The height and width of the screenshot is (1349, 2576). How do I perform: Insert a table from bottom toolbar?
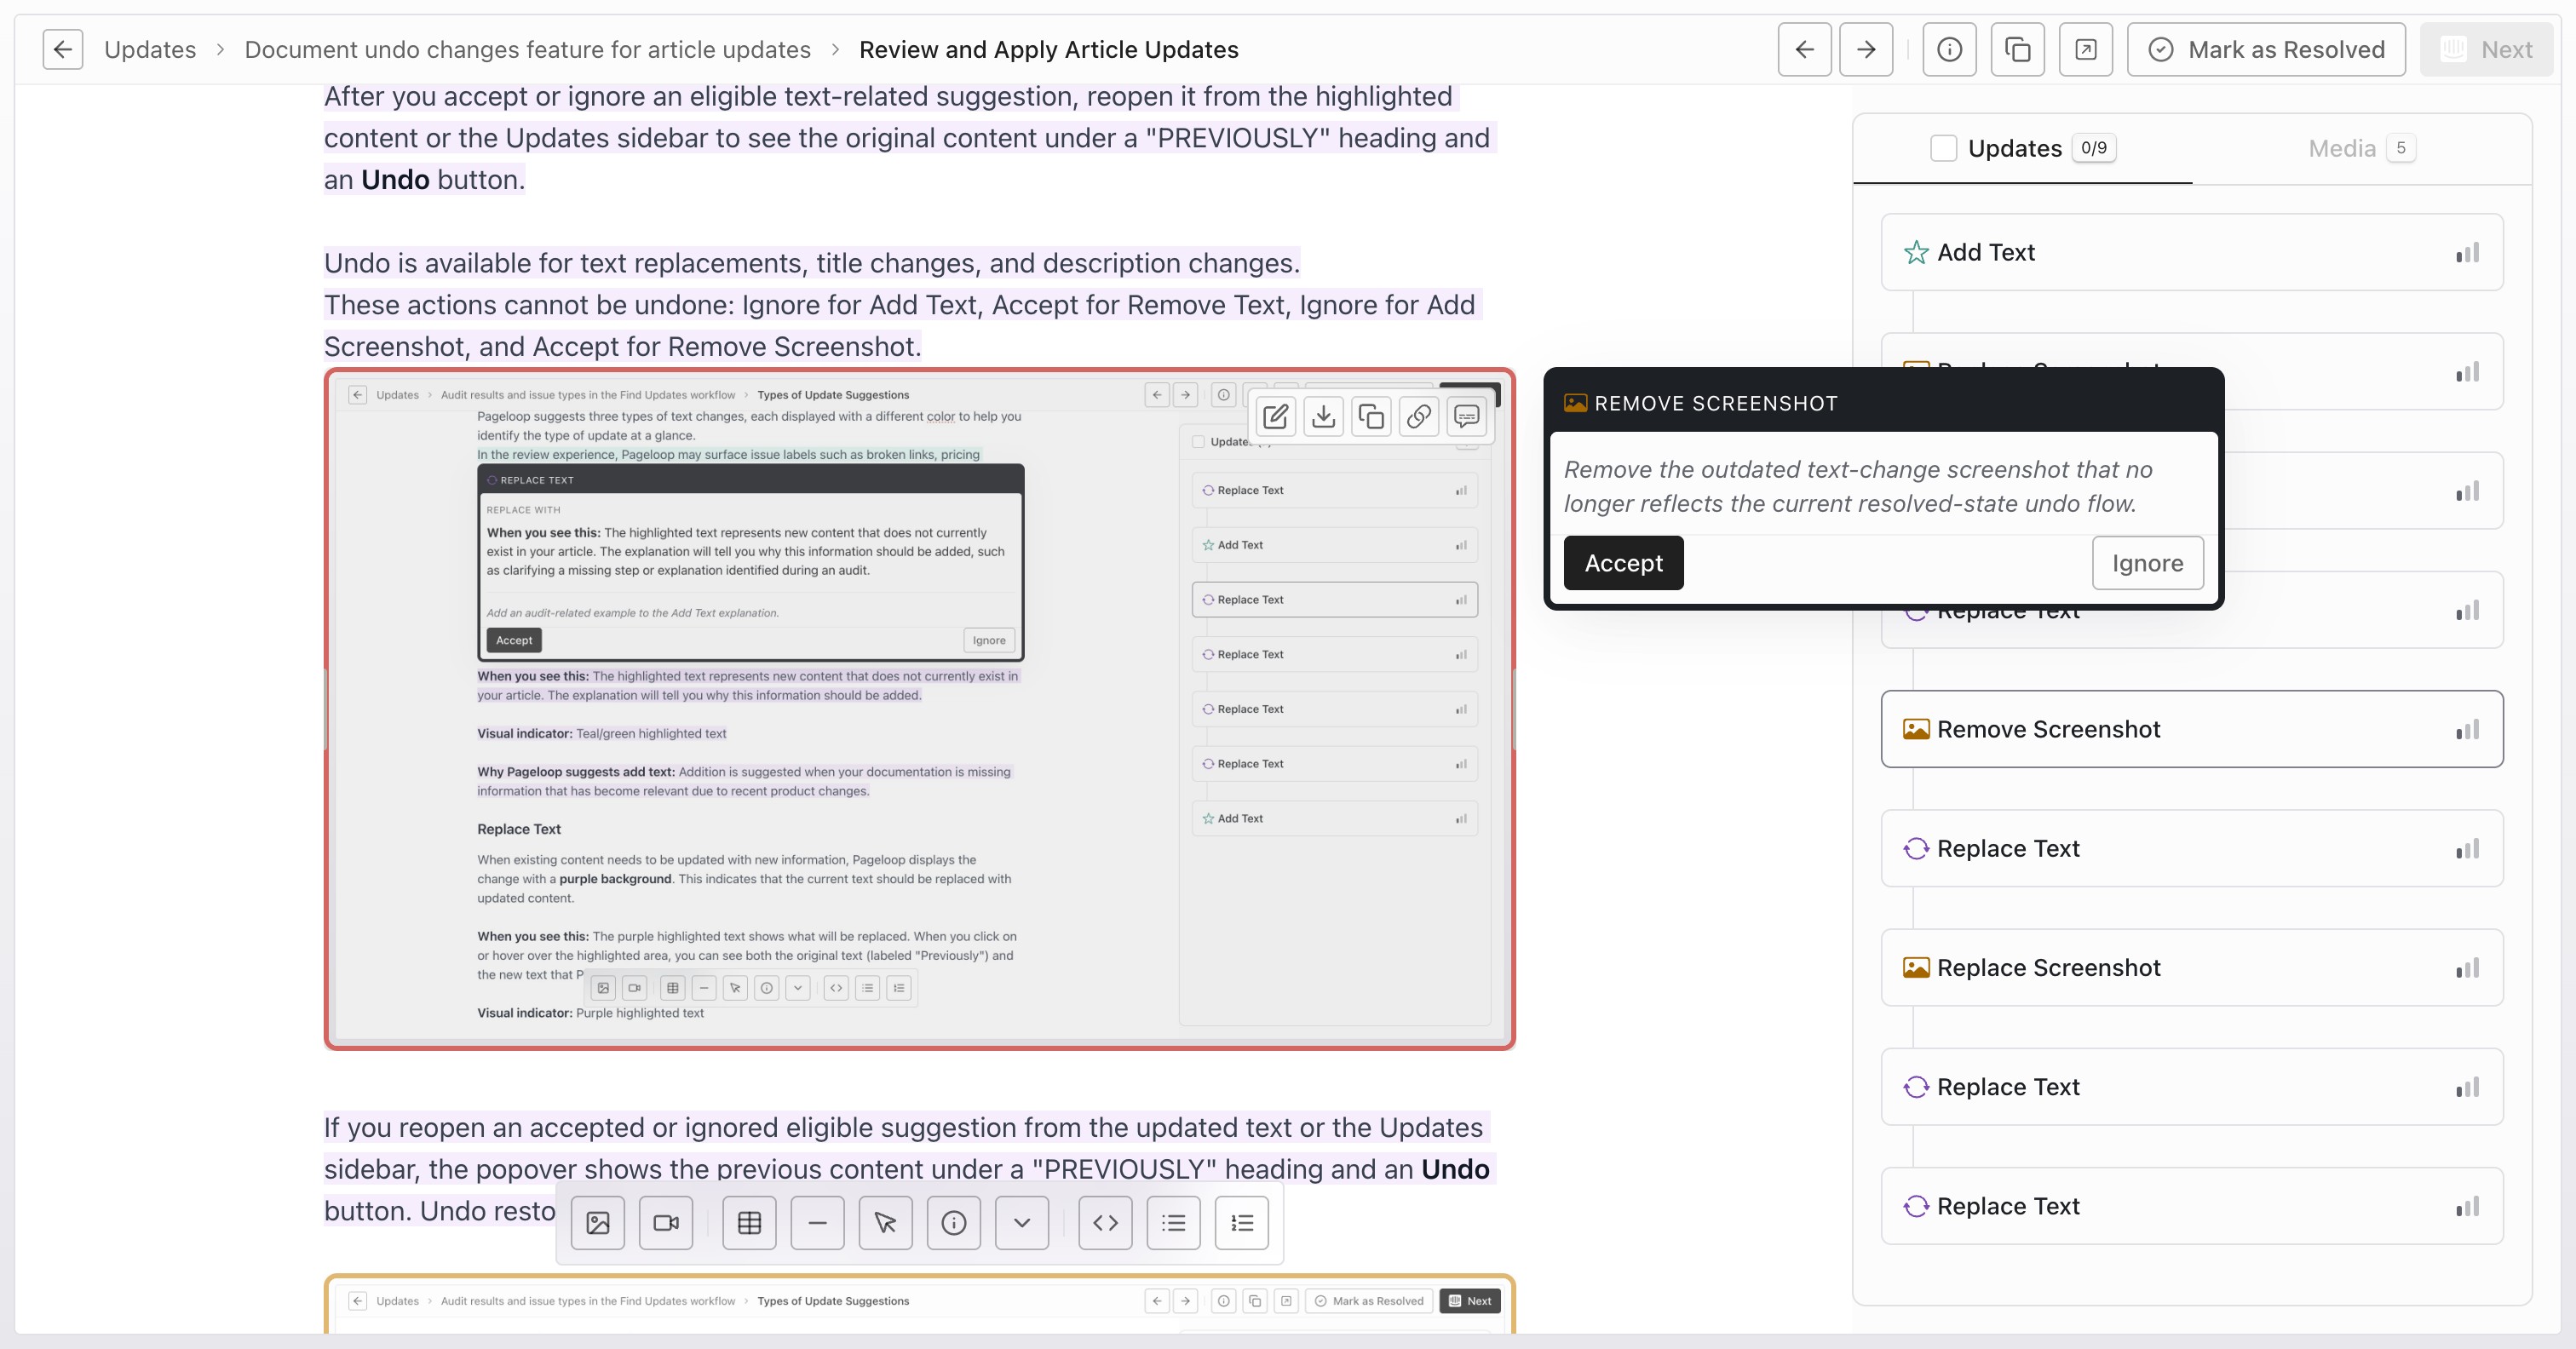click(749, 1222)
